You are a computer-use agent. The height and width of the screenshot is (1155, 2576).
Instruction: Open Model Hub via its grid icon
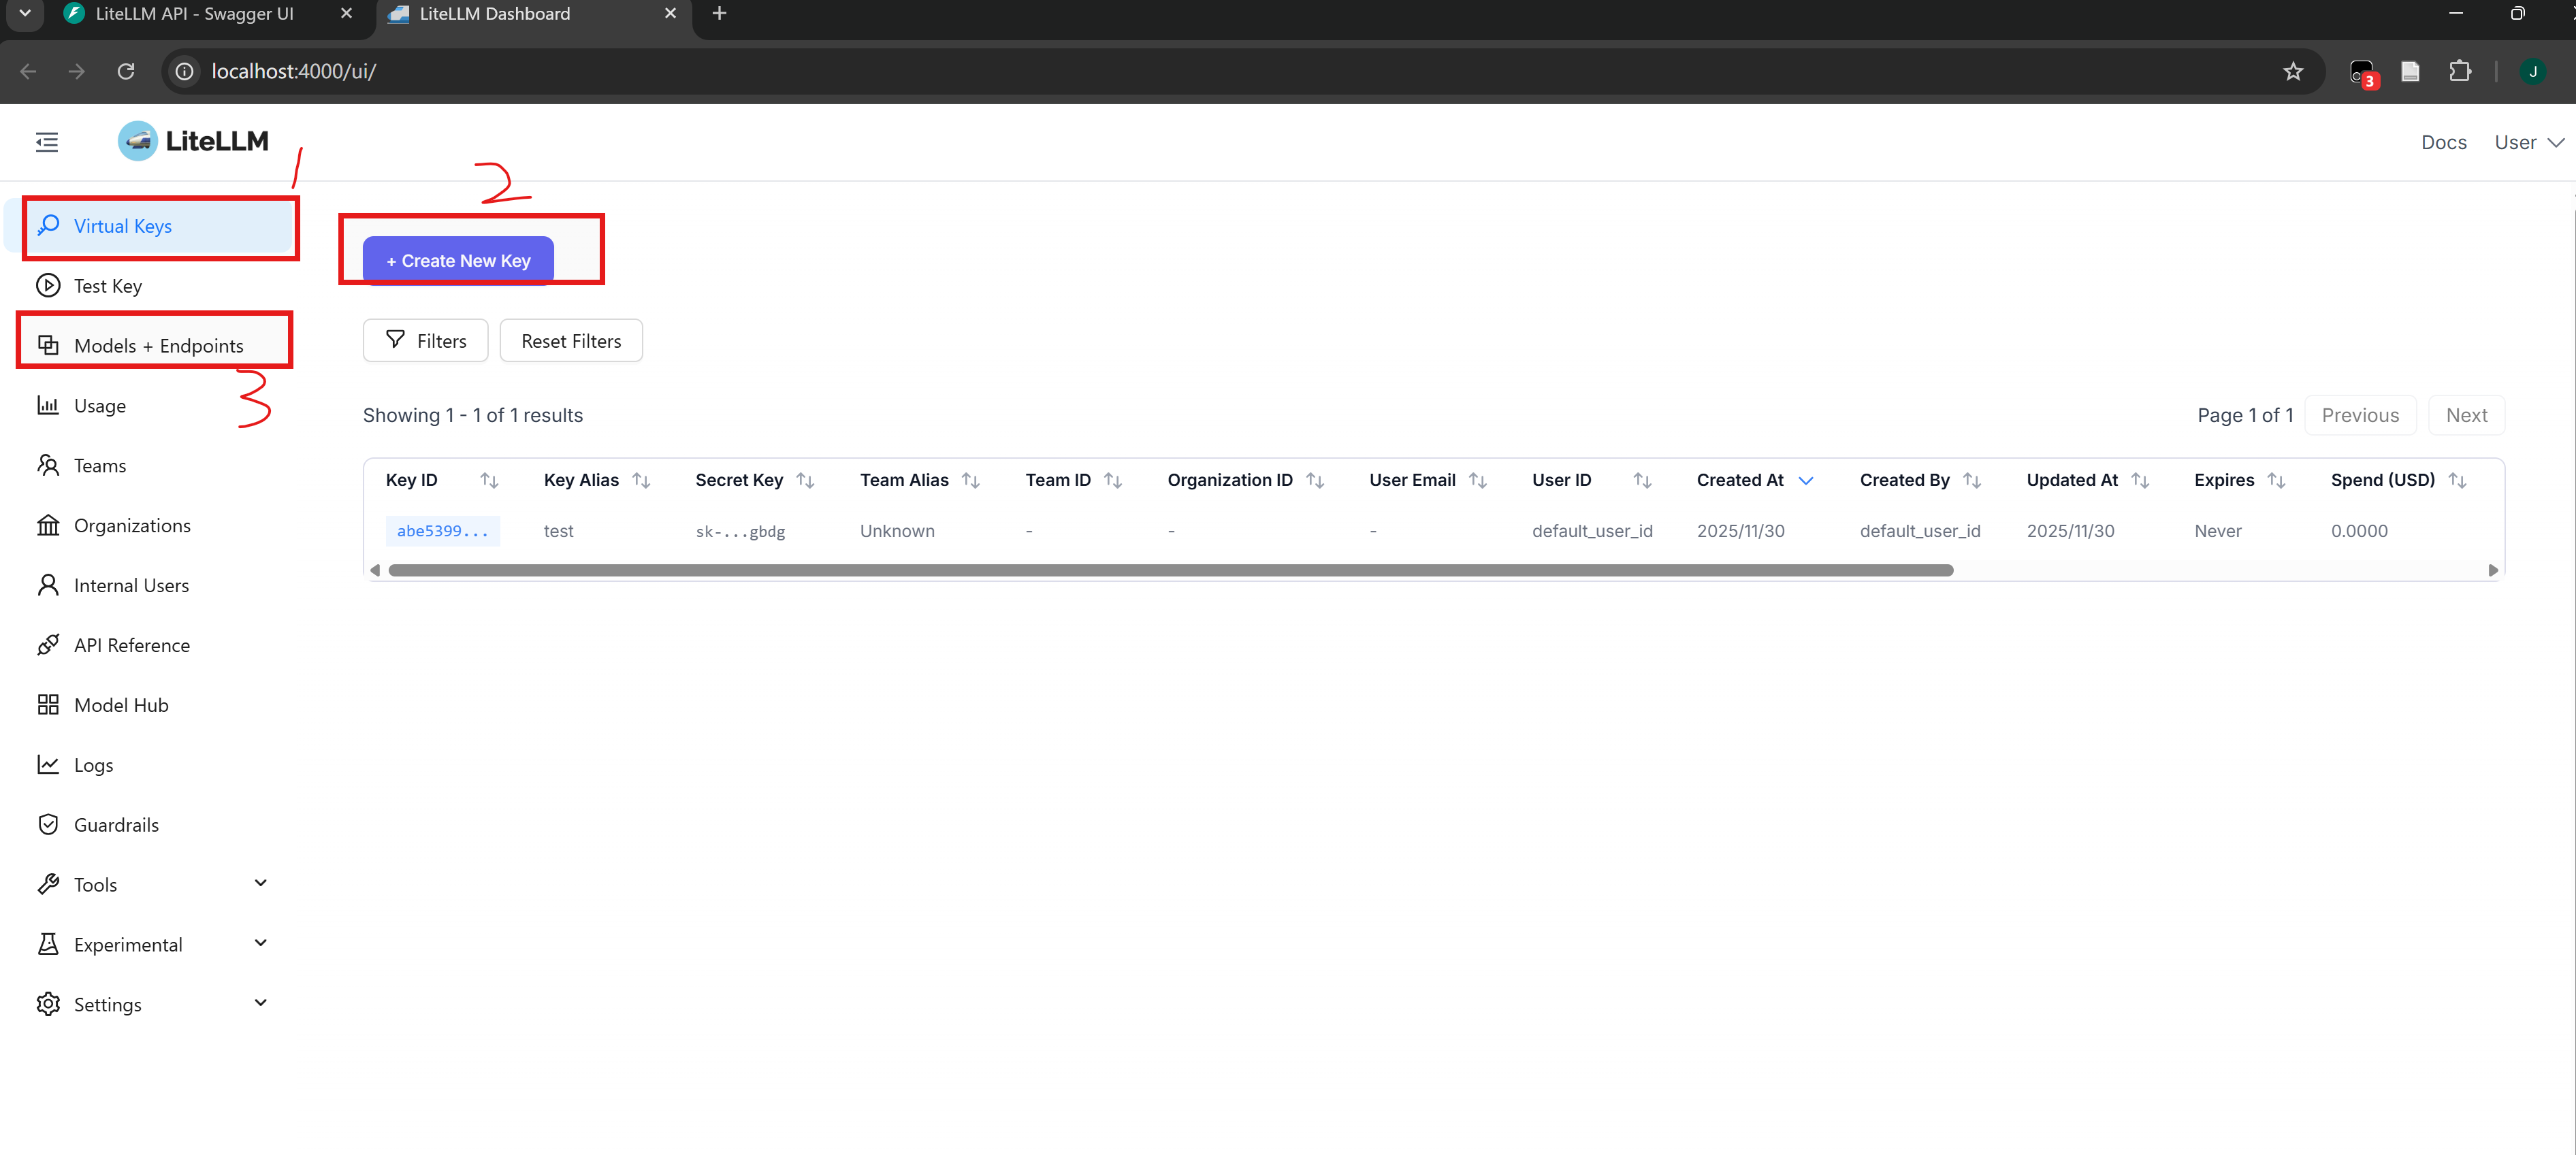[48, 705]
